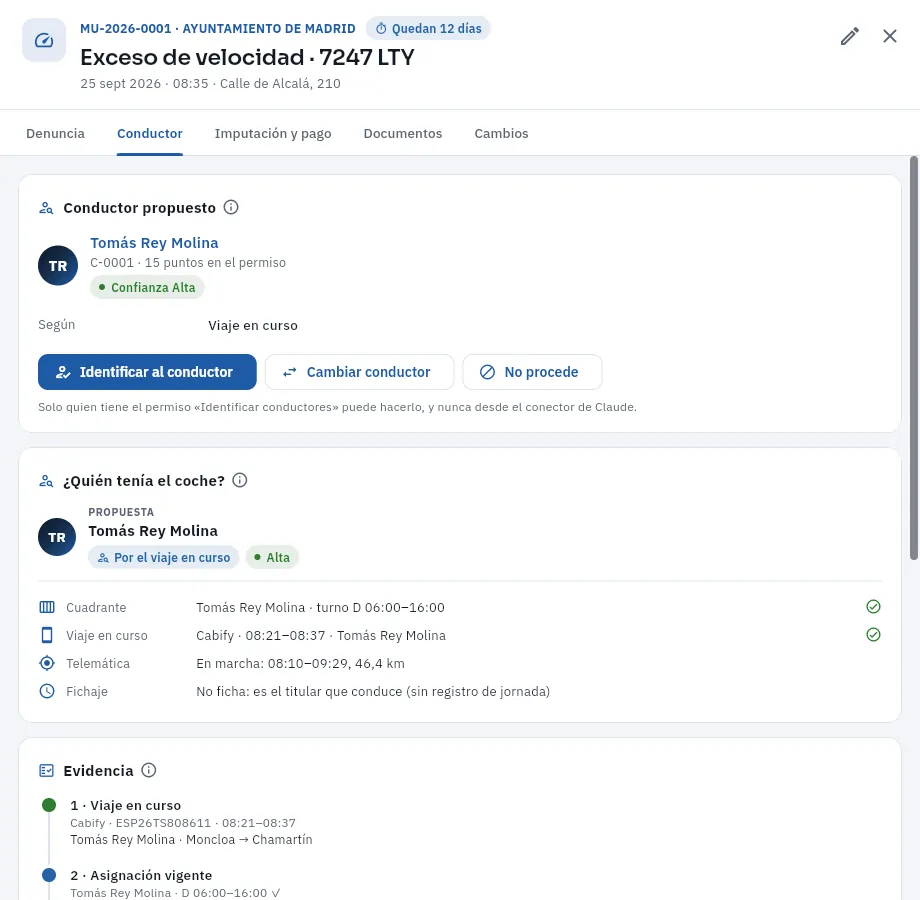The width and height of the screenshot is (920, 900).
Task: Click Identificar al conductor button
Action: click(x=147, y=372)
